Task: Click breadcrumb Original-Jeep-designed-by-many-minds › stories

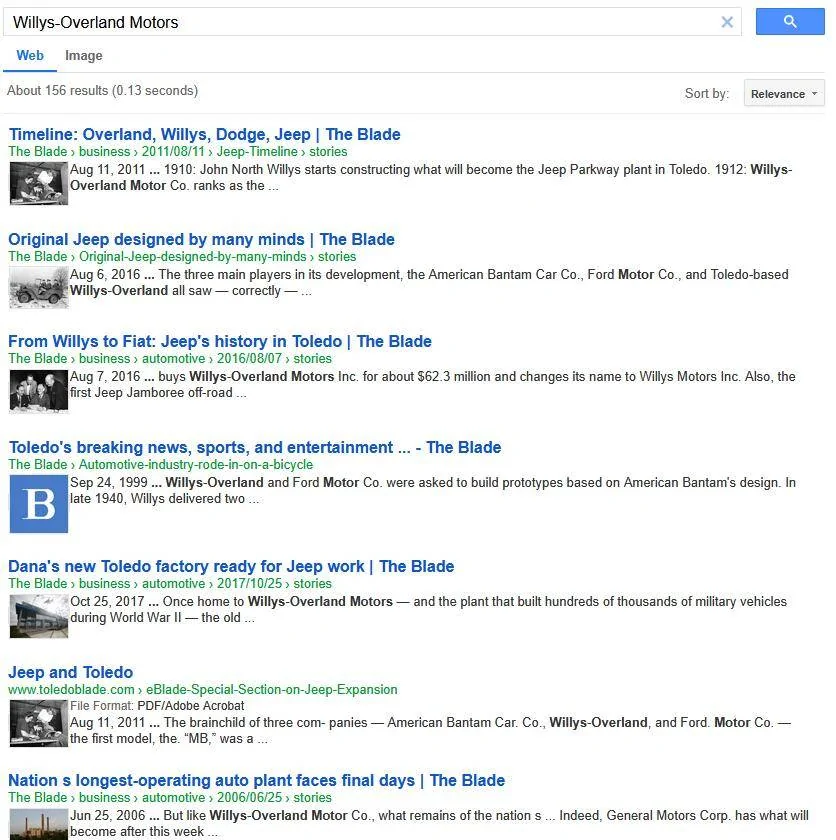Action: [182, 257]
